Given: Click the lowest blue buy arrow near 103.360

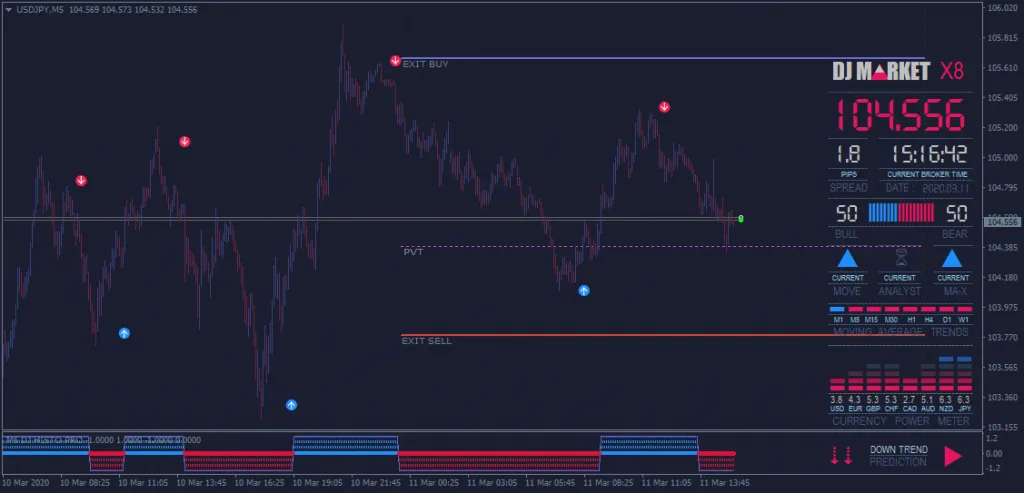Looking at the screenshot, I should (291, 405).
